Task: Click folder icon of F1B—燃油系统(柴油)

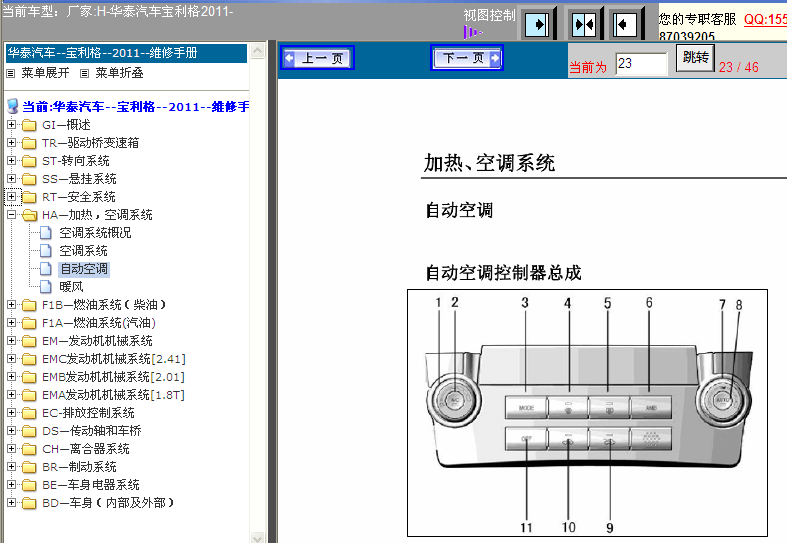Action: tap(29, 305)
